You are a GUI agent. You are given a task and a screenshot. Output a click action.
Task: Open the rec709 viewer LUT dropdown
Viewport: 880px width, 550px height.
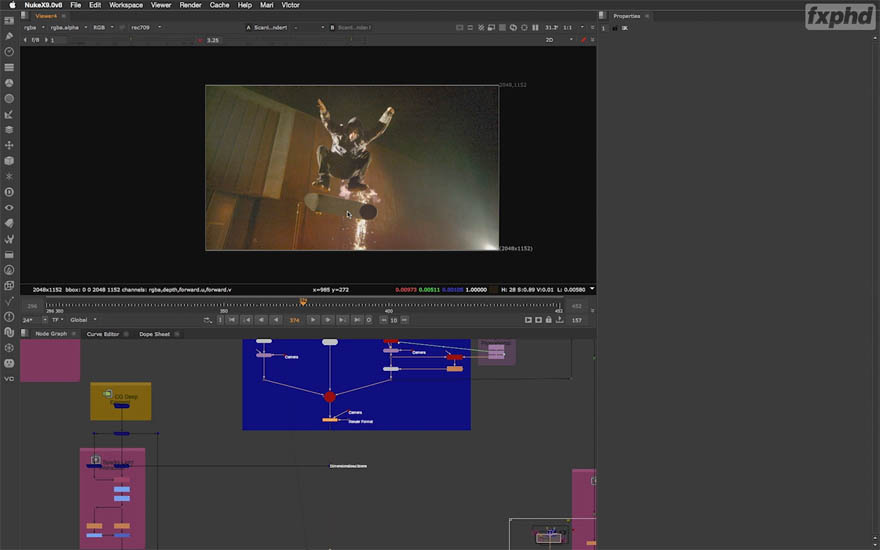pos(145,28)
